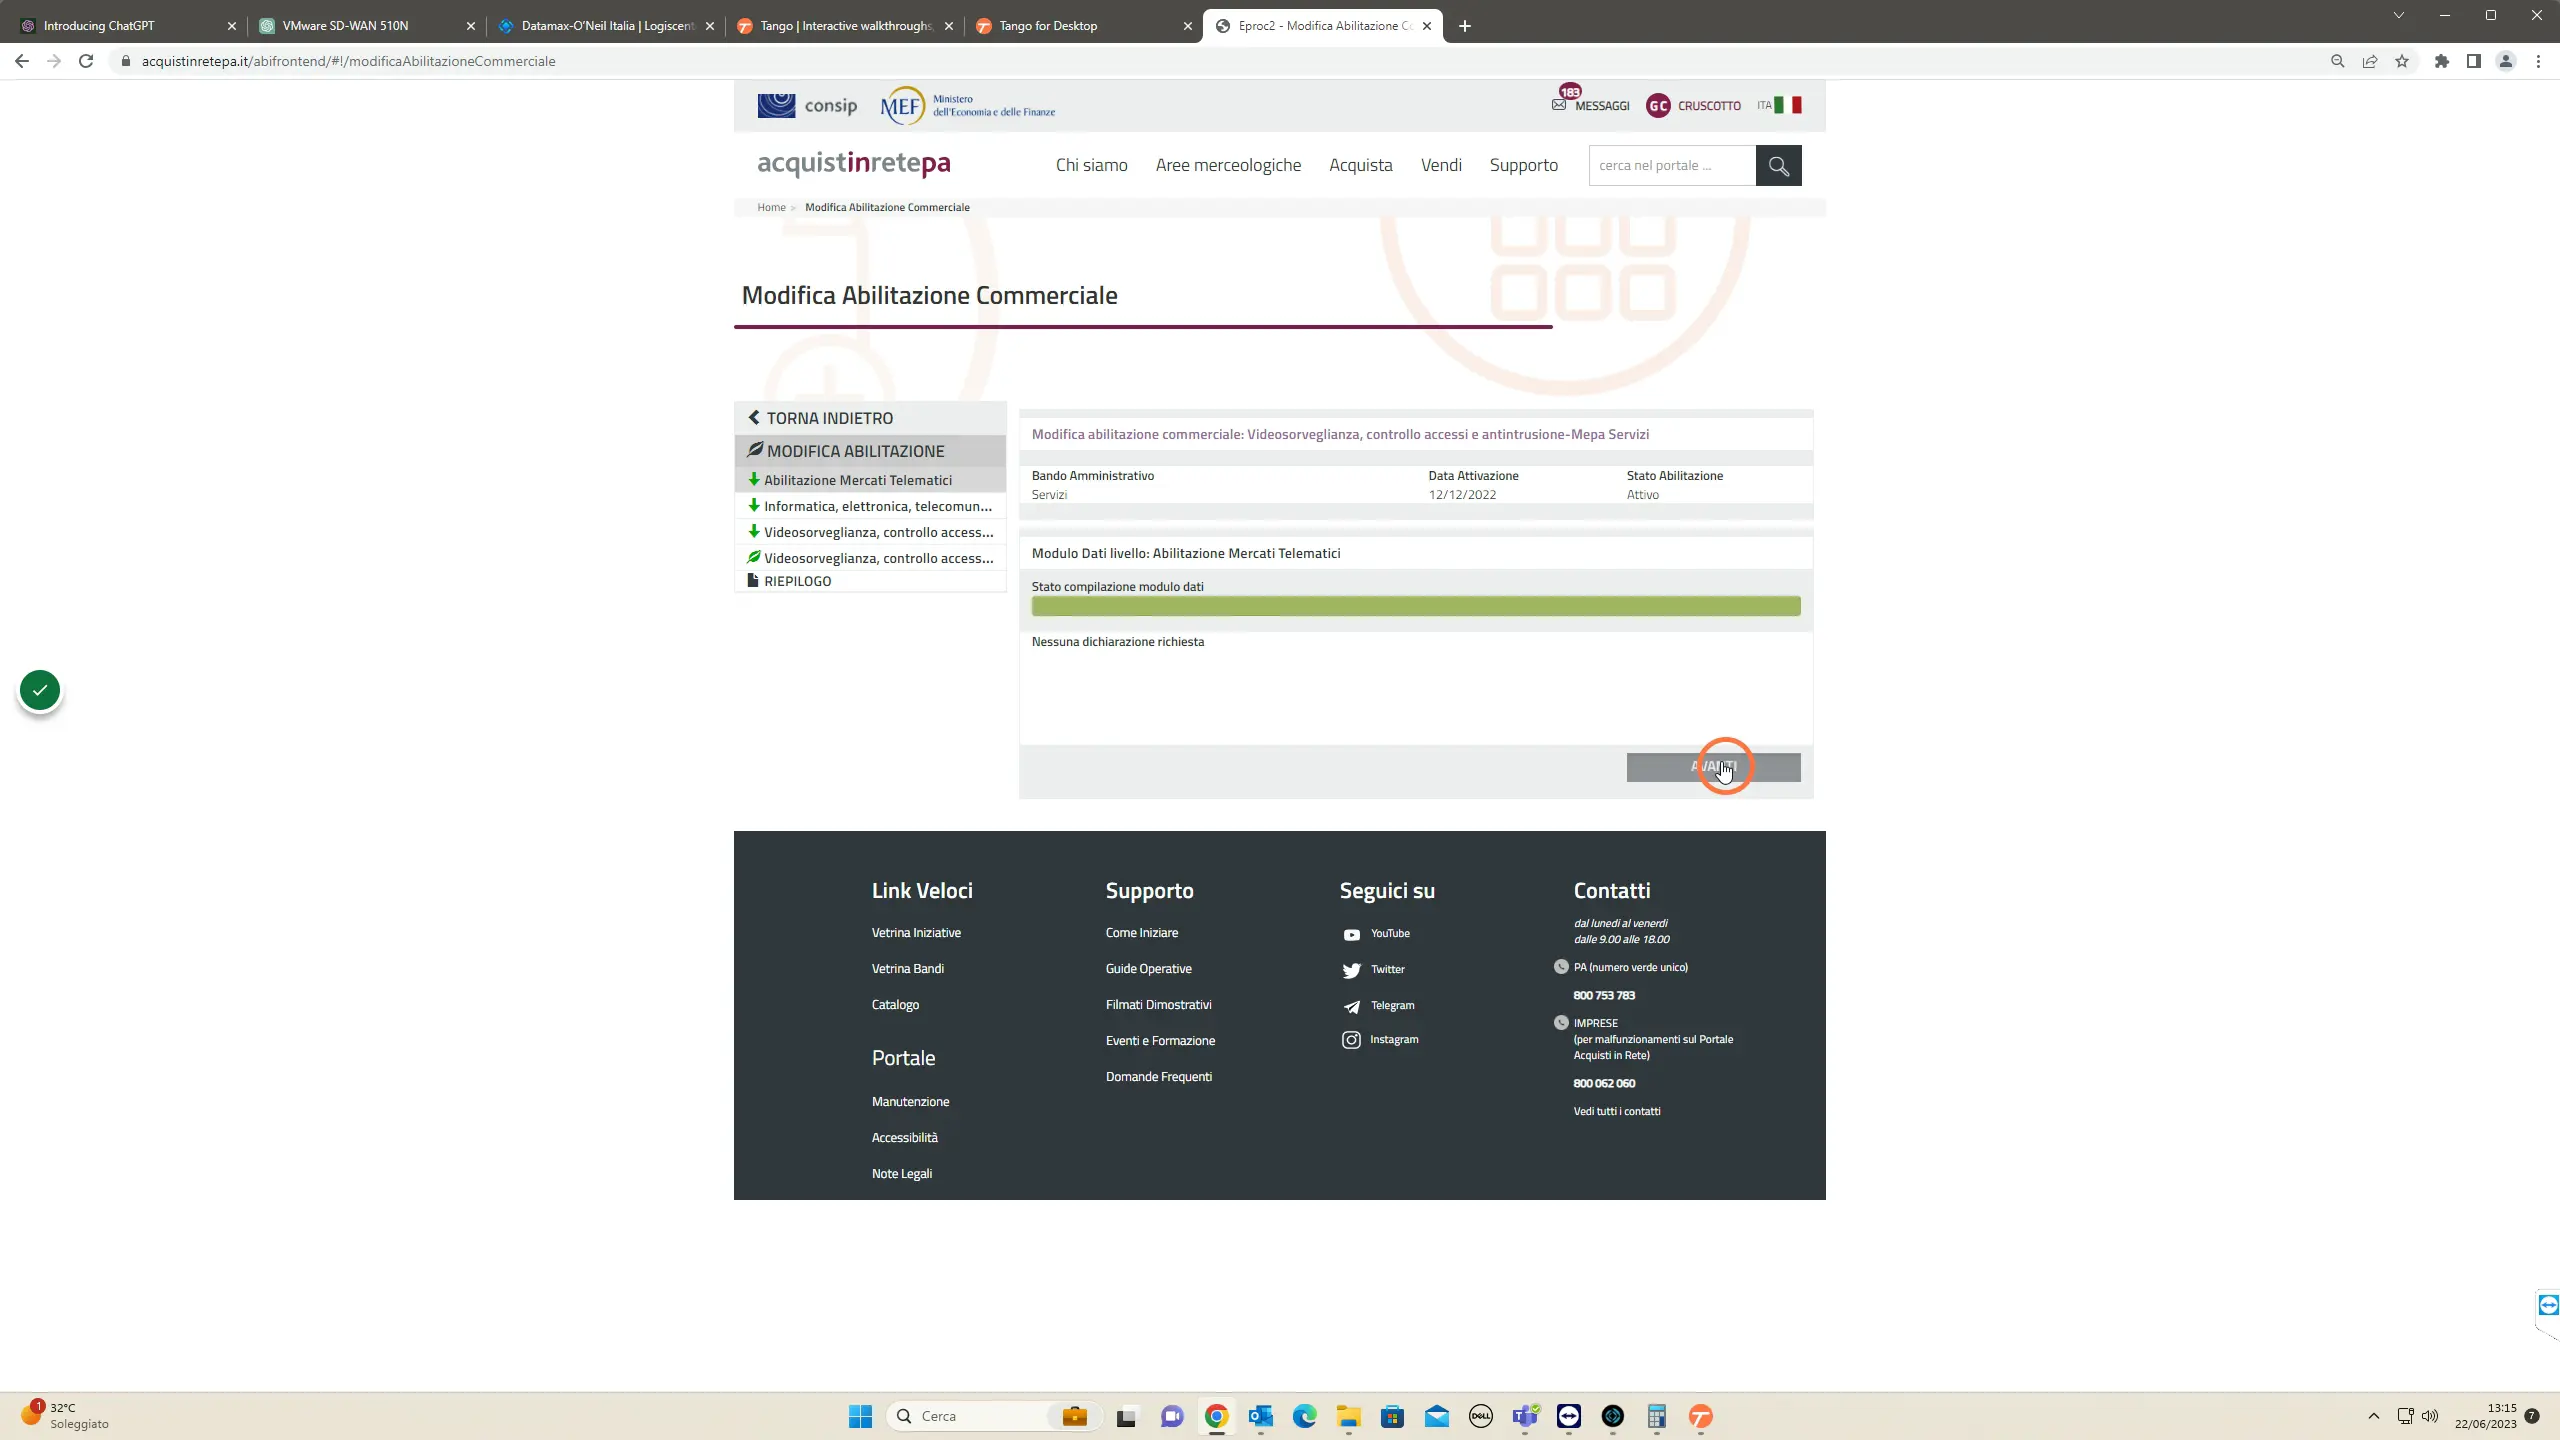Click the Consip logo
Viewport: 2560px width, 1440px height.
pos(807,105)
